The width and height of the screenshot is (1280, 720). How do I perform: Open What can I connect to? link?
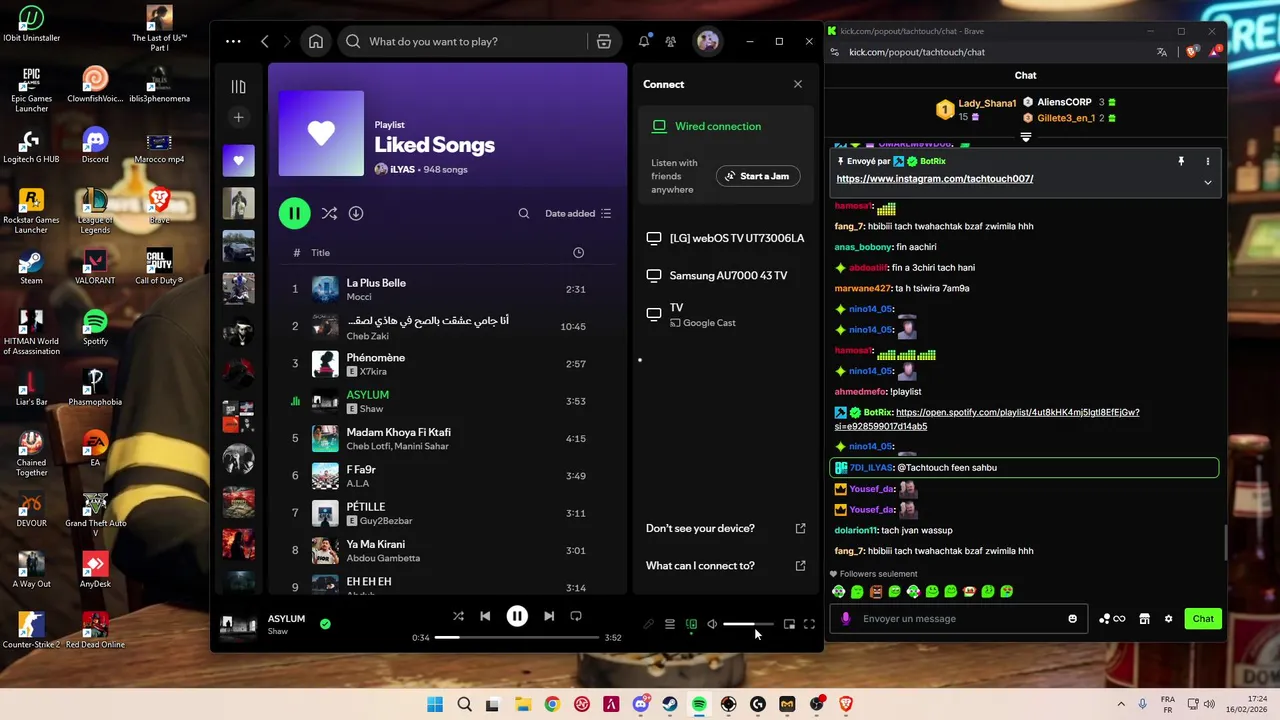coord(726,565)
